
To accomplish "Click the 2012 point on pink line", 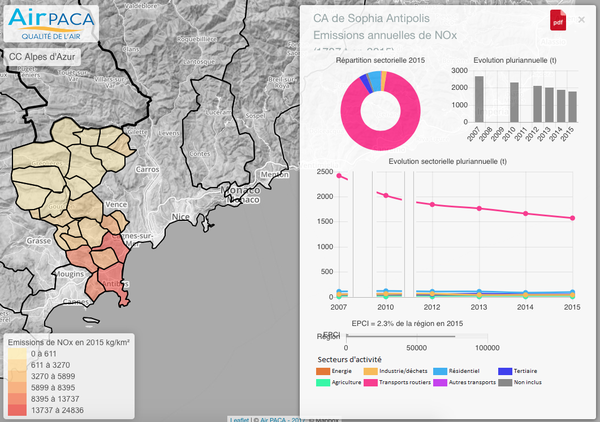I will pyautogui.click(x=432, y=204).
